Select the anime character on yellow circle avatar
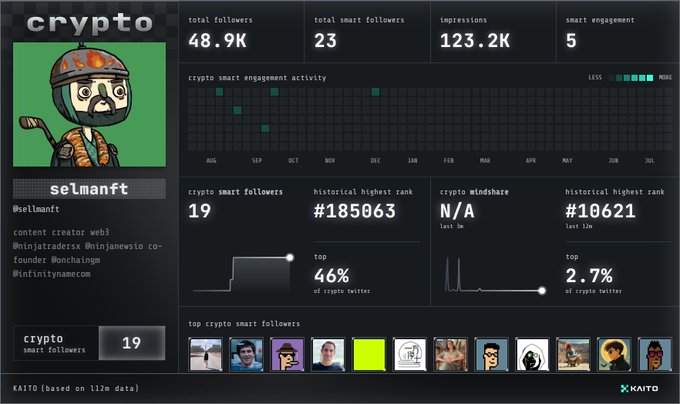The image size is (680, 404). coord(614,355)
